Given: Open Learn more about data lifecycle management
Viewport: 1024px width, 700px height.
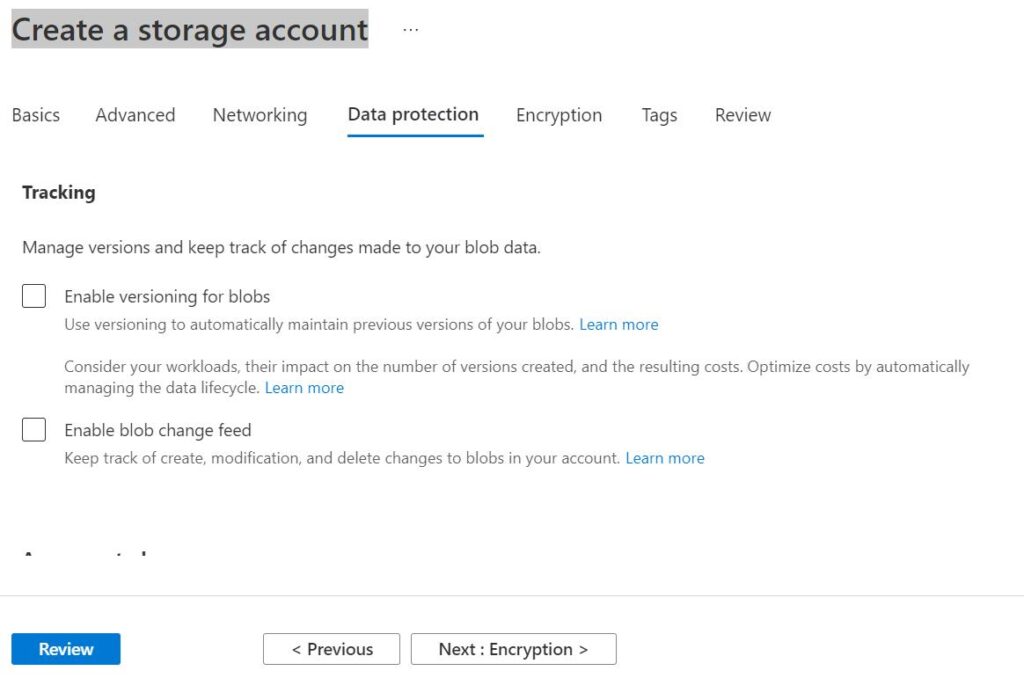Looking at the screenshot, I should (x=304, y=388).
